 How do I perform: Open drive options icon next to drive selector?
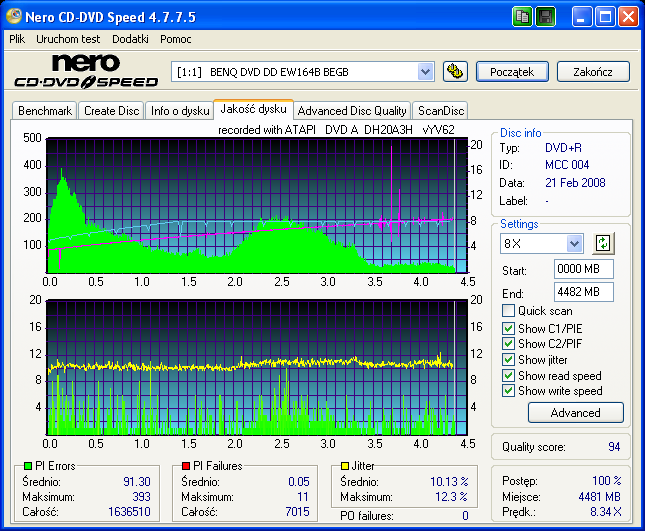click(455, 72)
